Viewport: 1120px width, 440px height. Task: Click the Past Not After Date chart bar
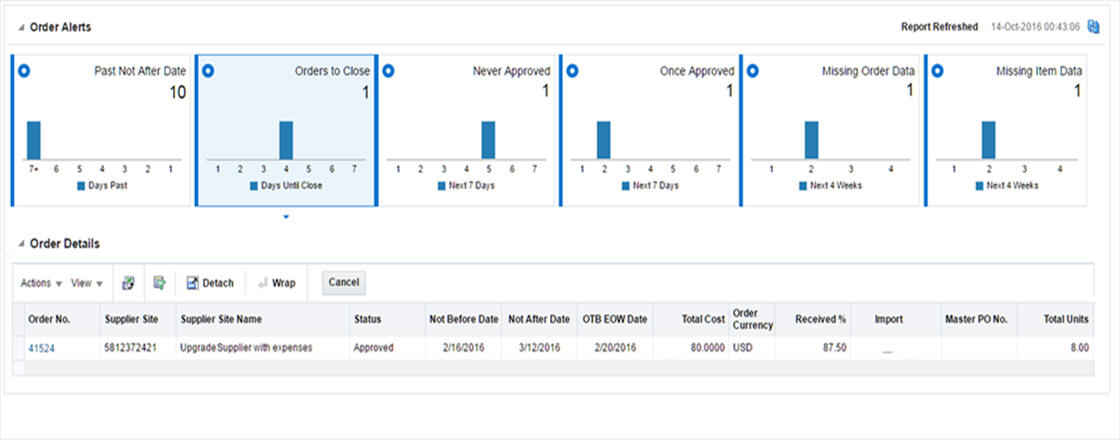point(34,141)
